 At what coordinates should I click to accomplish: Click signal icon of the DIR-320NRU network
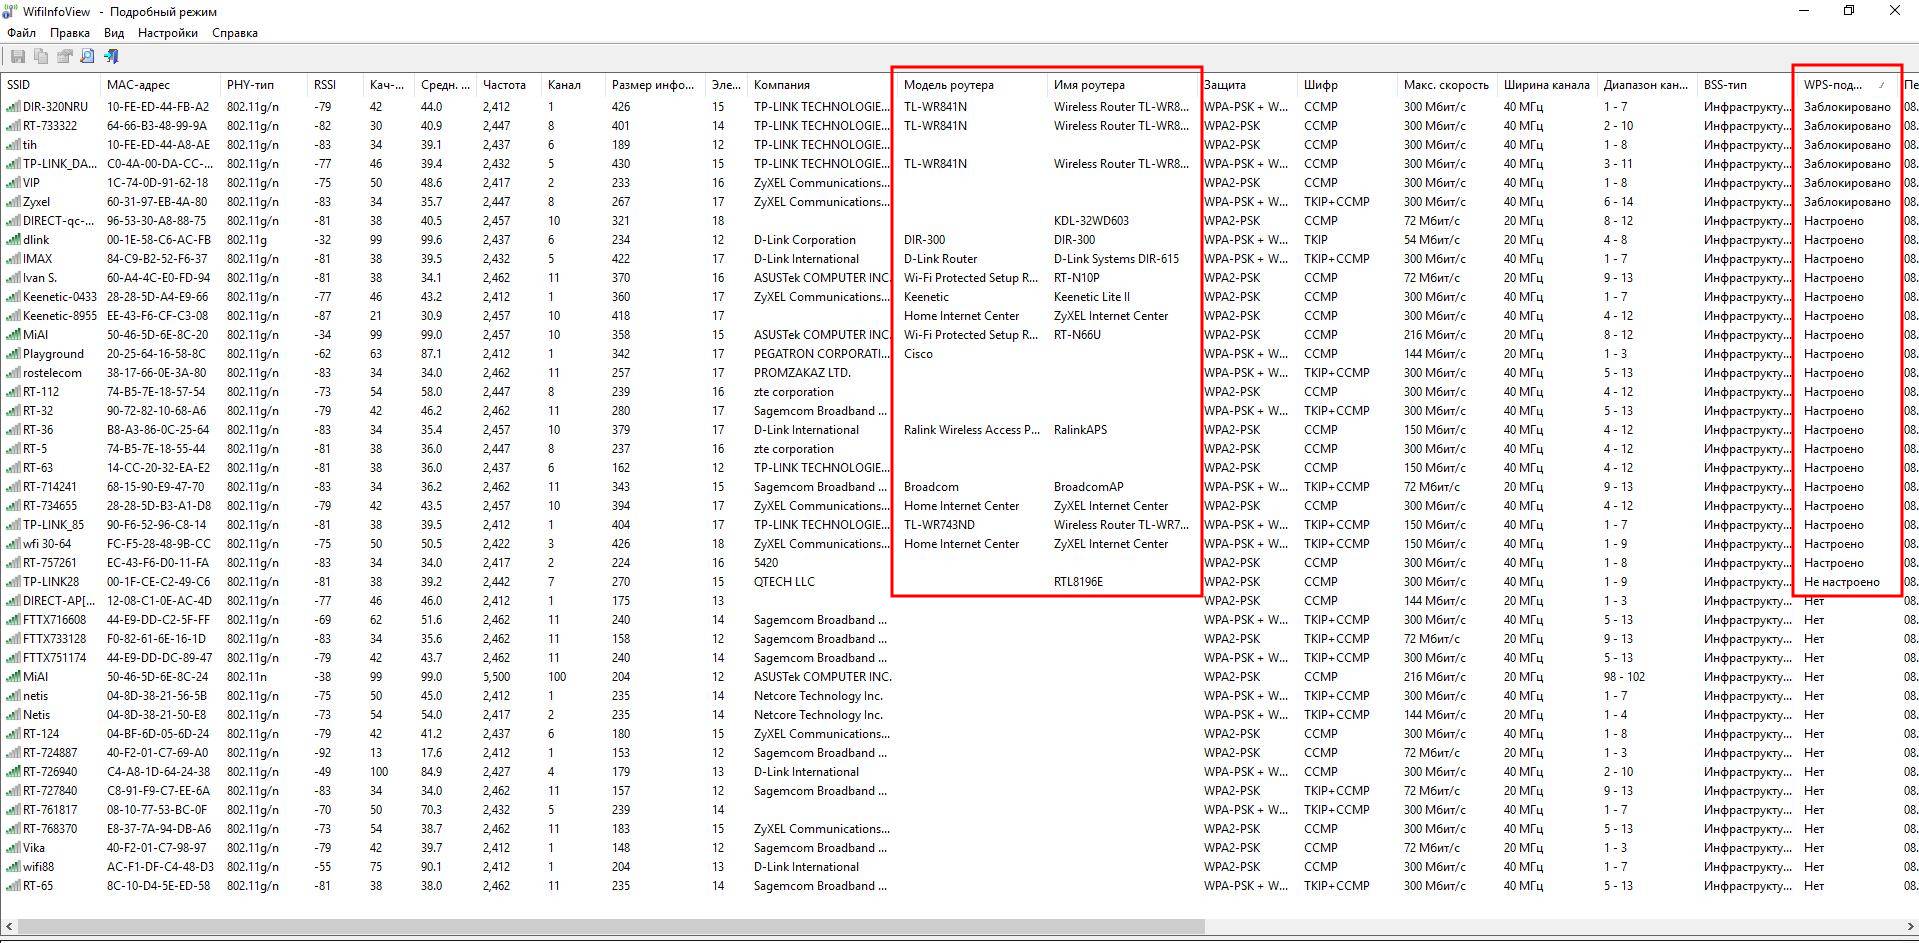click(x=13, y=107)
